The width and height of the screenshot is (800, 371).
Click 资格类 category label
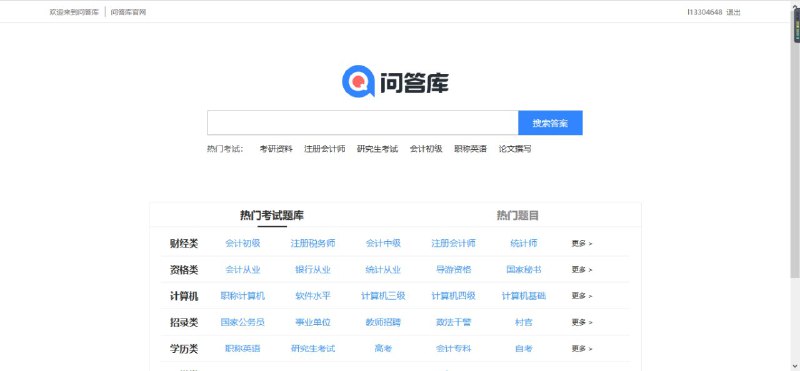pos(184,270)
